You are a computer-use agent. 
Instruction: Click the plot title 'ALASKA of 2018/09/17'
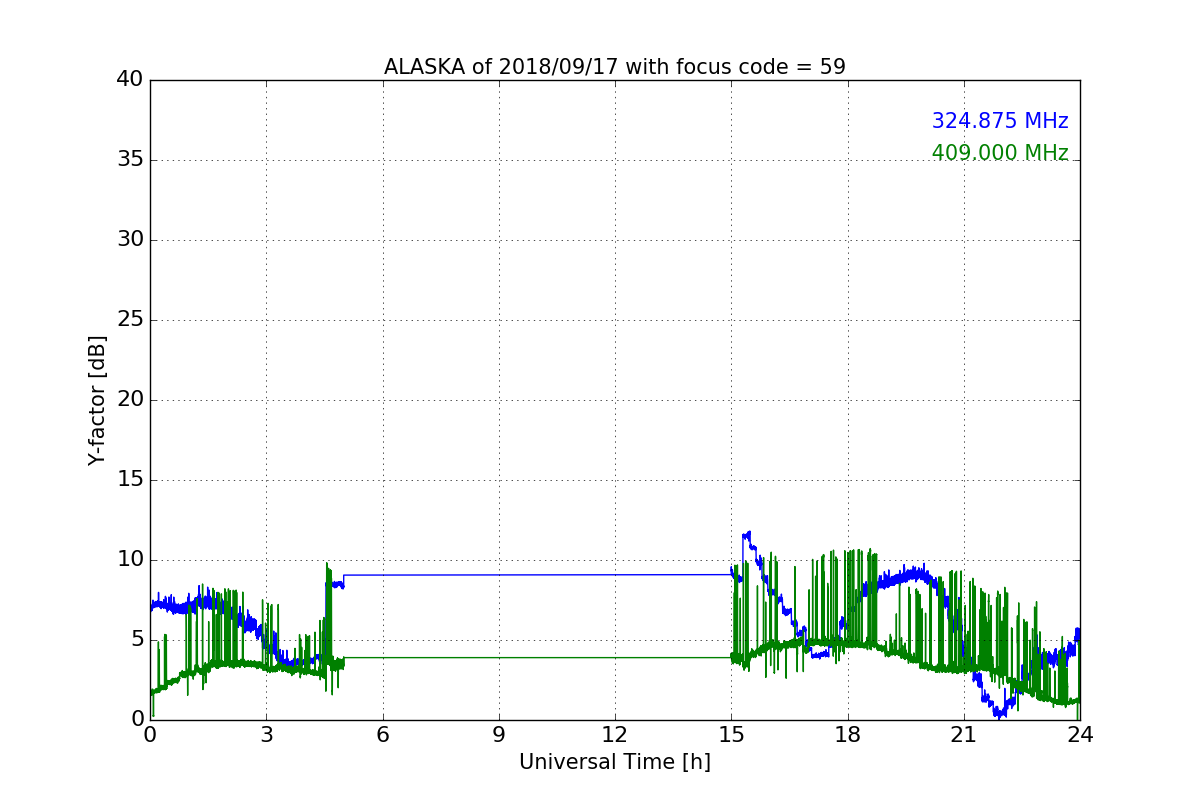coord(615,67)
